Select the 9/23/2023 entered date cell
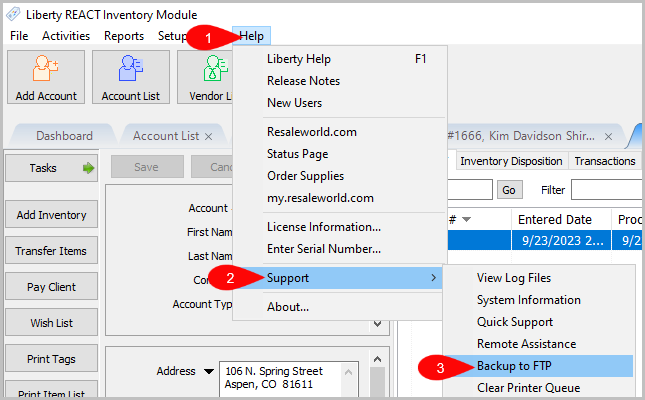The image size is (645, 400). (x=561, y=240)
